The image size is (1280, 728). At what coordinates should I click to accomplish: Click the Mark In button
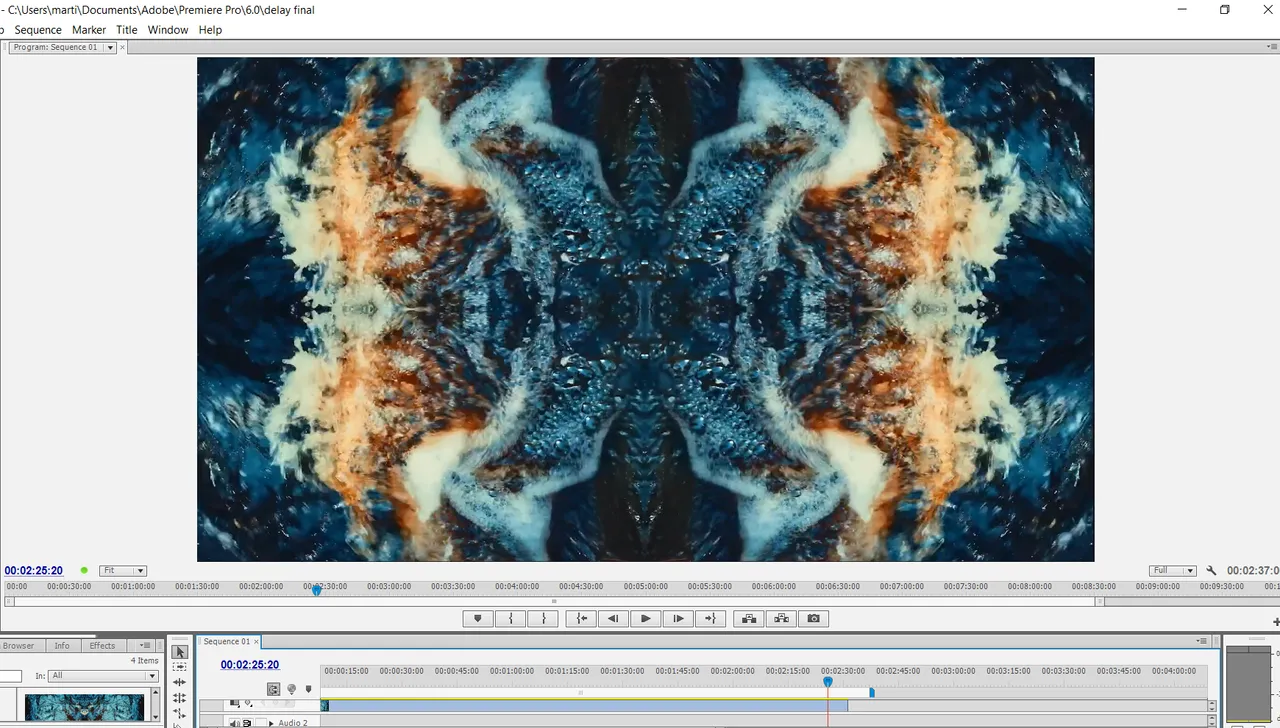[x=511, y=619]
